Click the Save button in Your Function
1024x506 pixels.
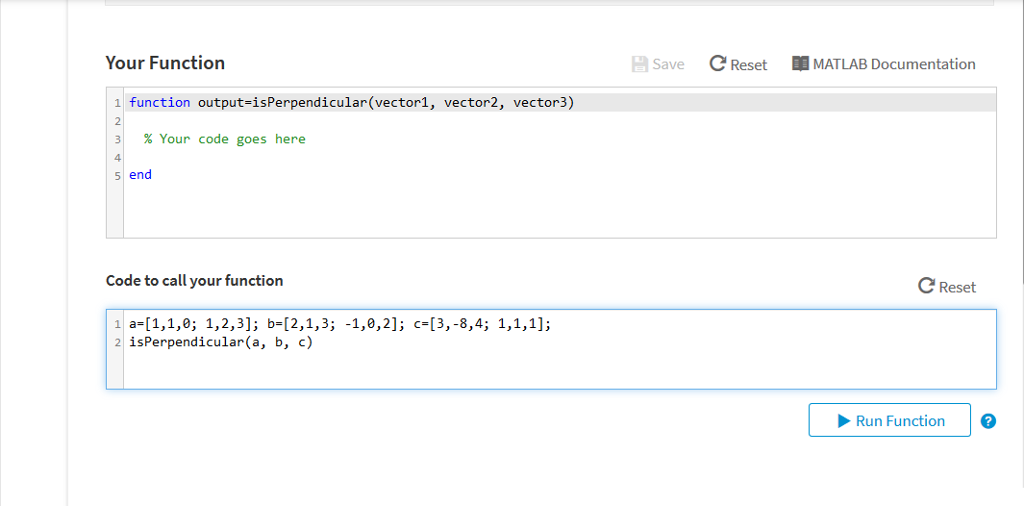click(x=658, y=64)
